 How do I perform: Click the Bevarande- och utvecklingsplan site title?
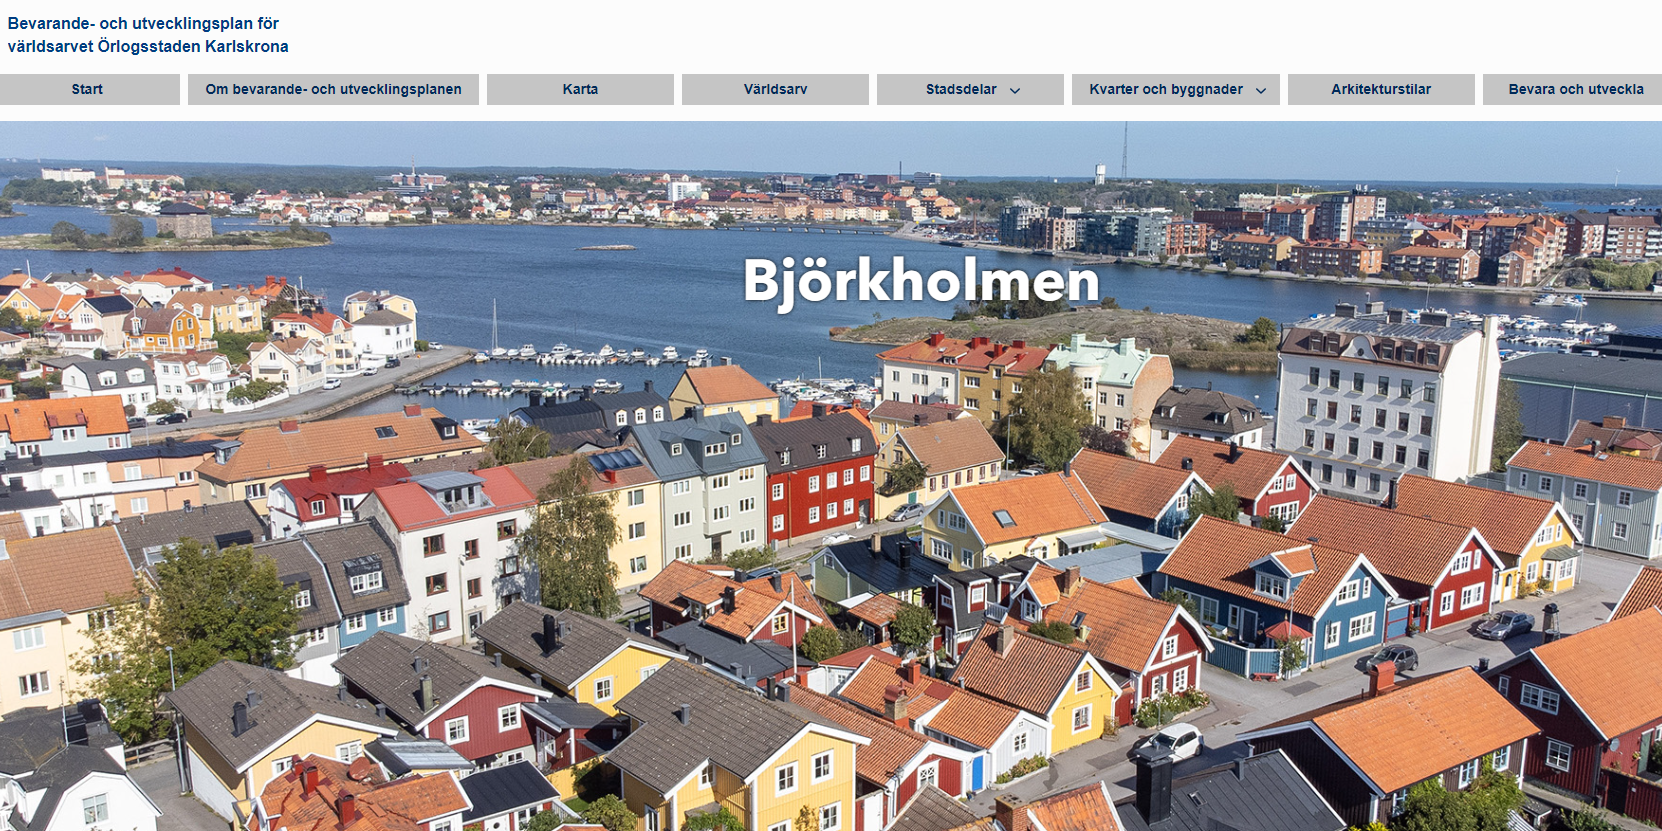pos(148,34)
